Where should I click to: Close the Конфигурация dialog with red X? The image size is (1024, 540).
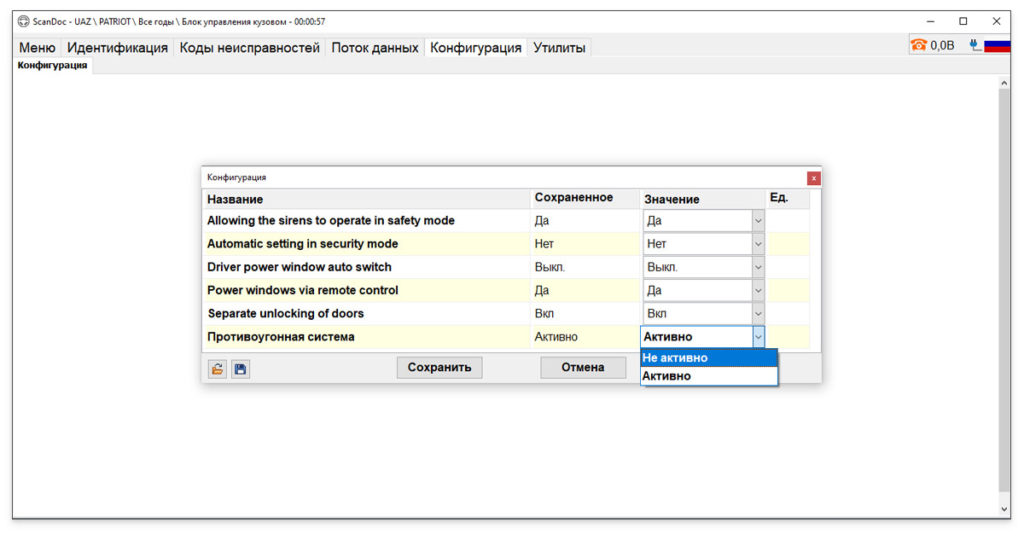tap(813, 178)
